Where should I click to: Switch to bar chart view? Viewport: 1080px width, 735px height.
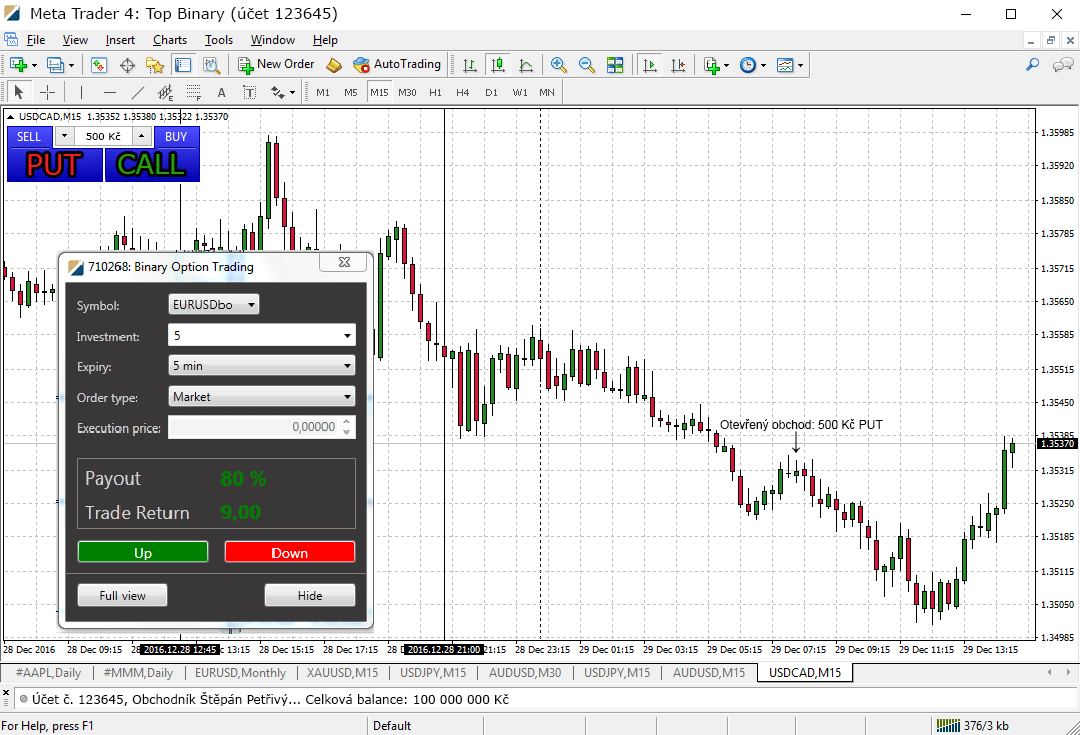(470, 65)
